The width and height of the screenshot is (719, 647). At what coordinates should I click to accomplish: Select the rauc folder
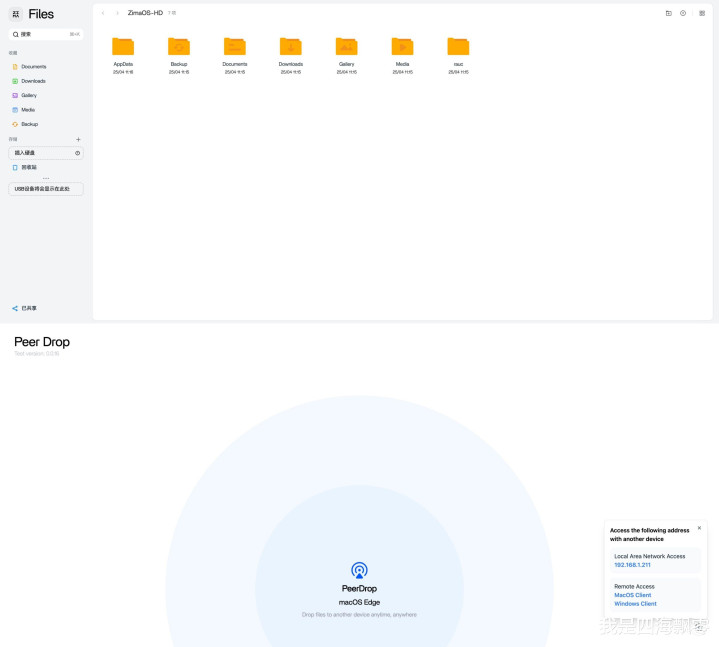tap(459, 55)
